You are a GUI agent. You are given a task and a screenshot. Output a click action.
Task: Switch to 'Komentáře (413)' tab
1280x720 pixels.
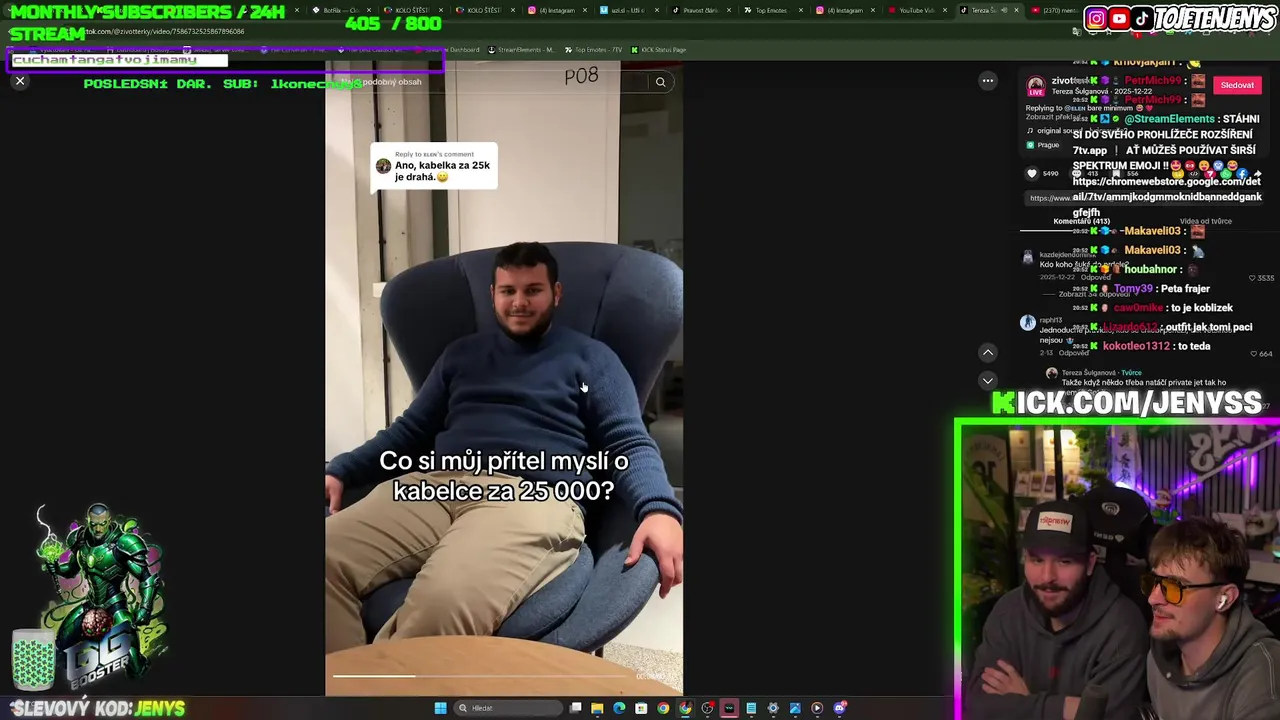pos(1081,221)
